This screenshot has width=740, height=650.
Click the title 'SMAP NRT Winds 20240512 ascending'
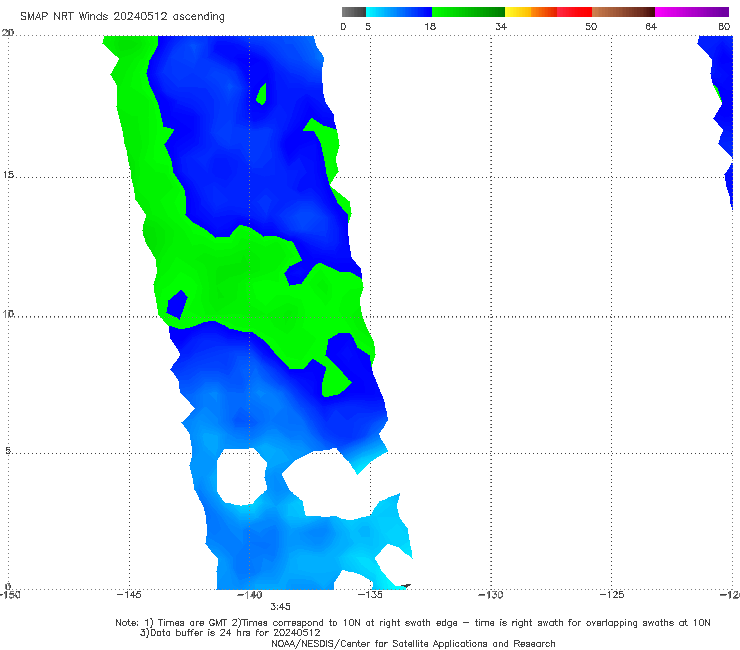pos(122,17)
